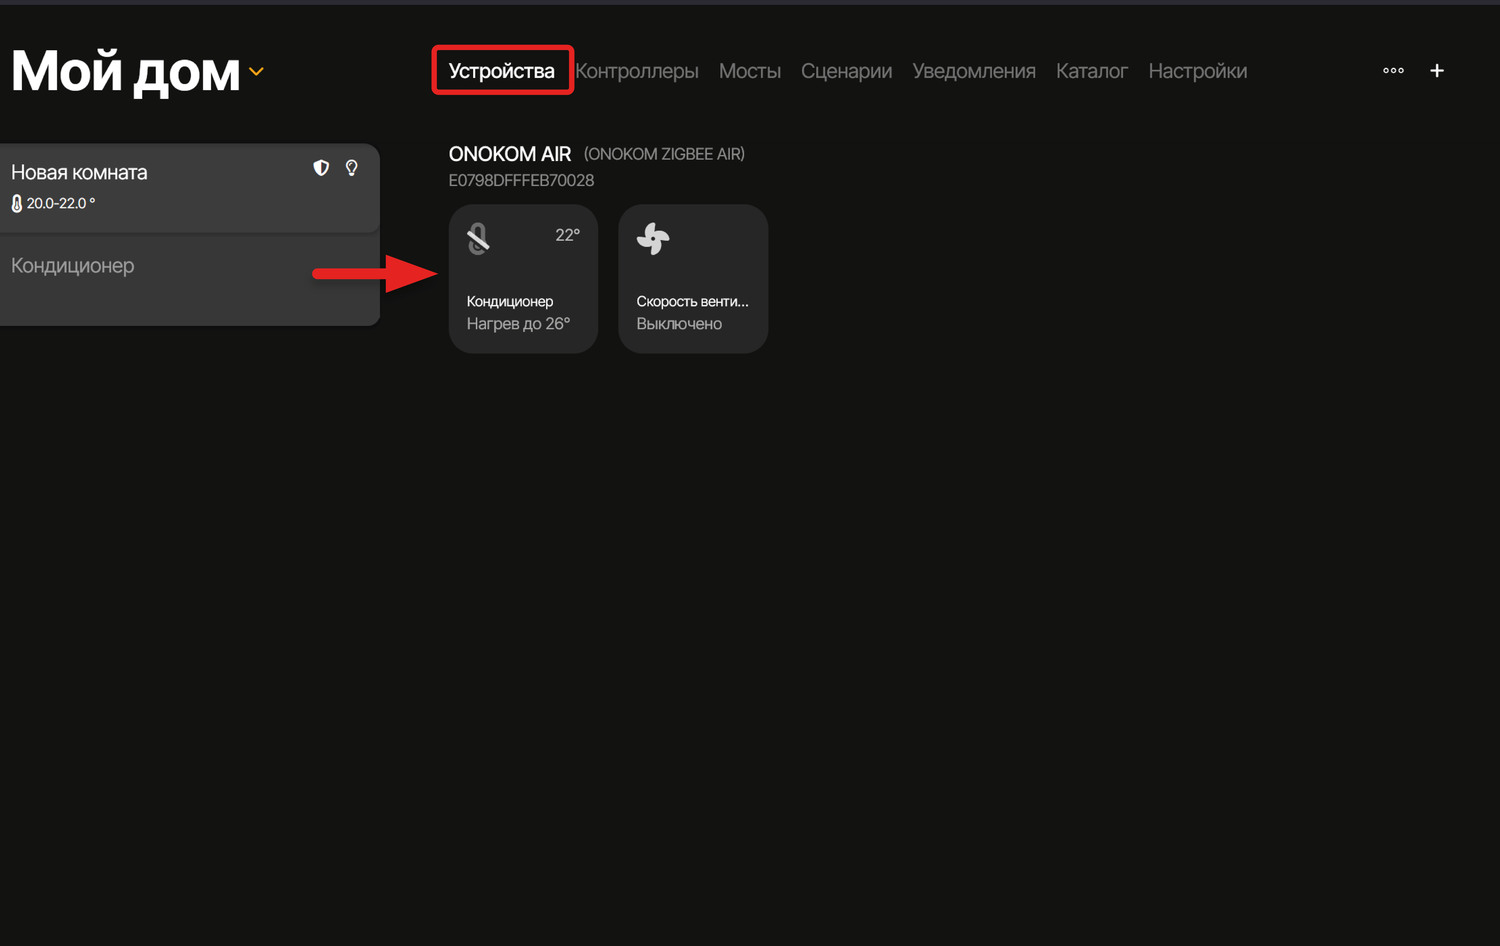Click the plus icon to add

[x=1437, y=71]
